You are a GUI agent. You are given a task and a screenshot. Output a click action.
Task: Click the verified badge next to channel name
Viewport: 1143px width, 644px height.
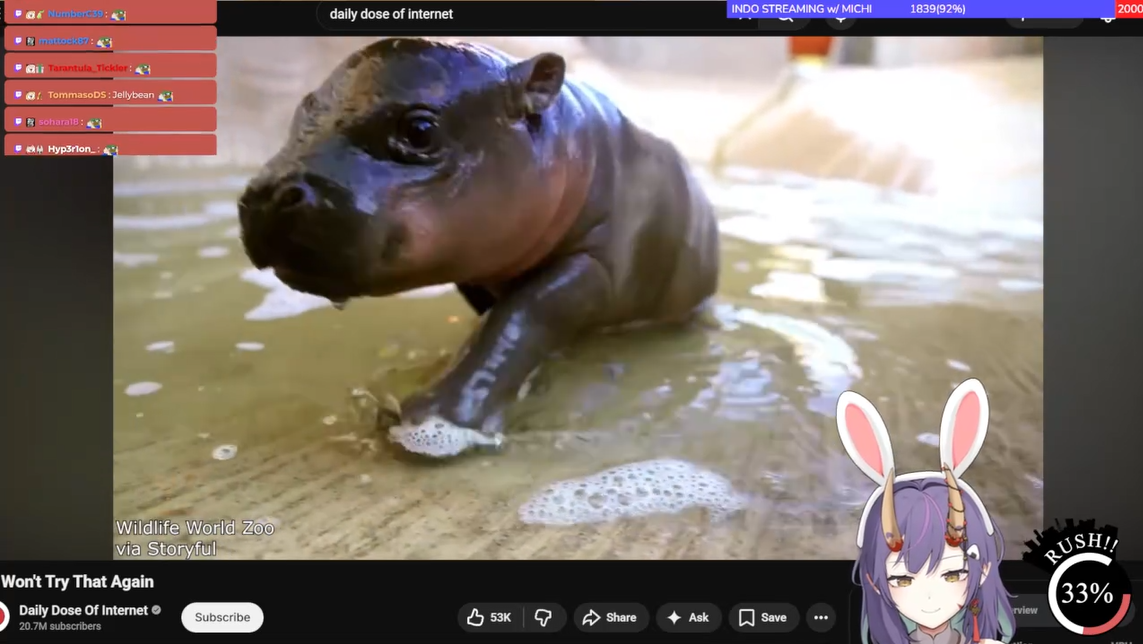156,610
